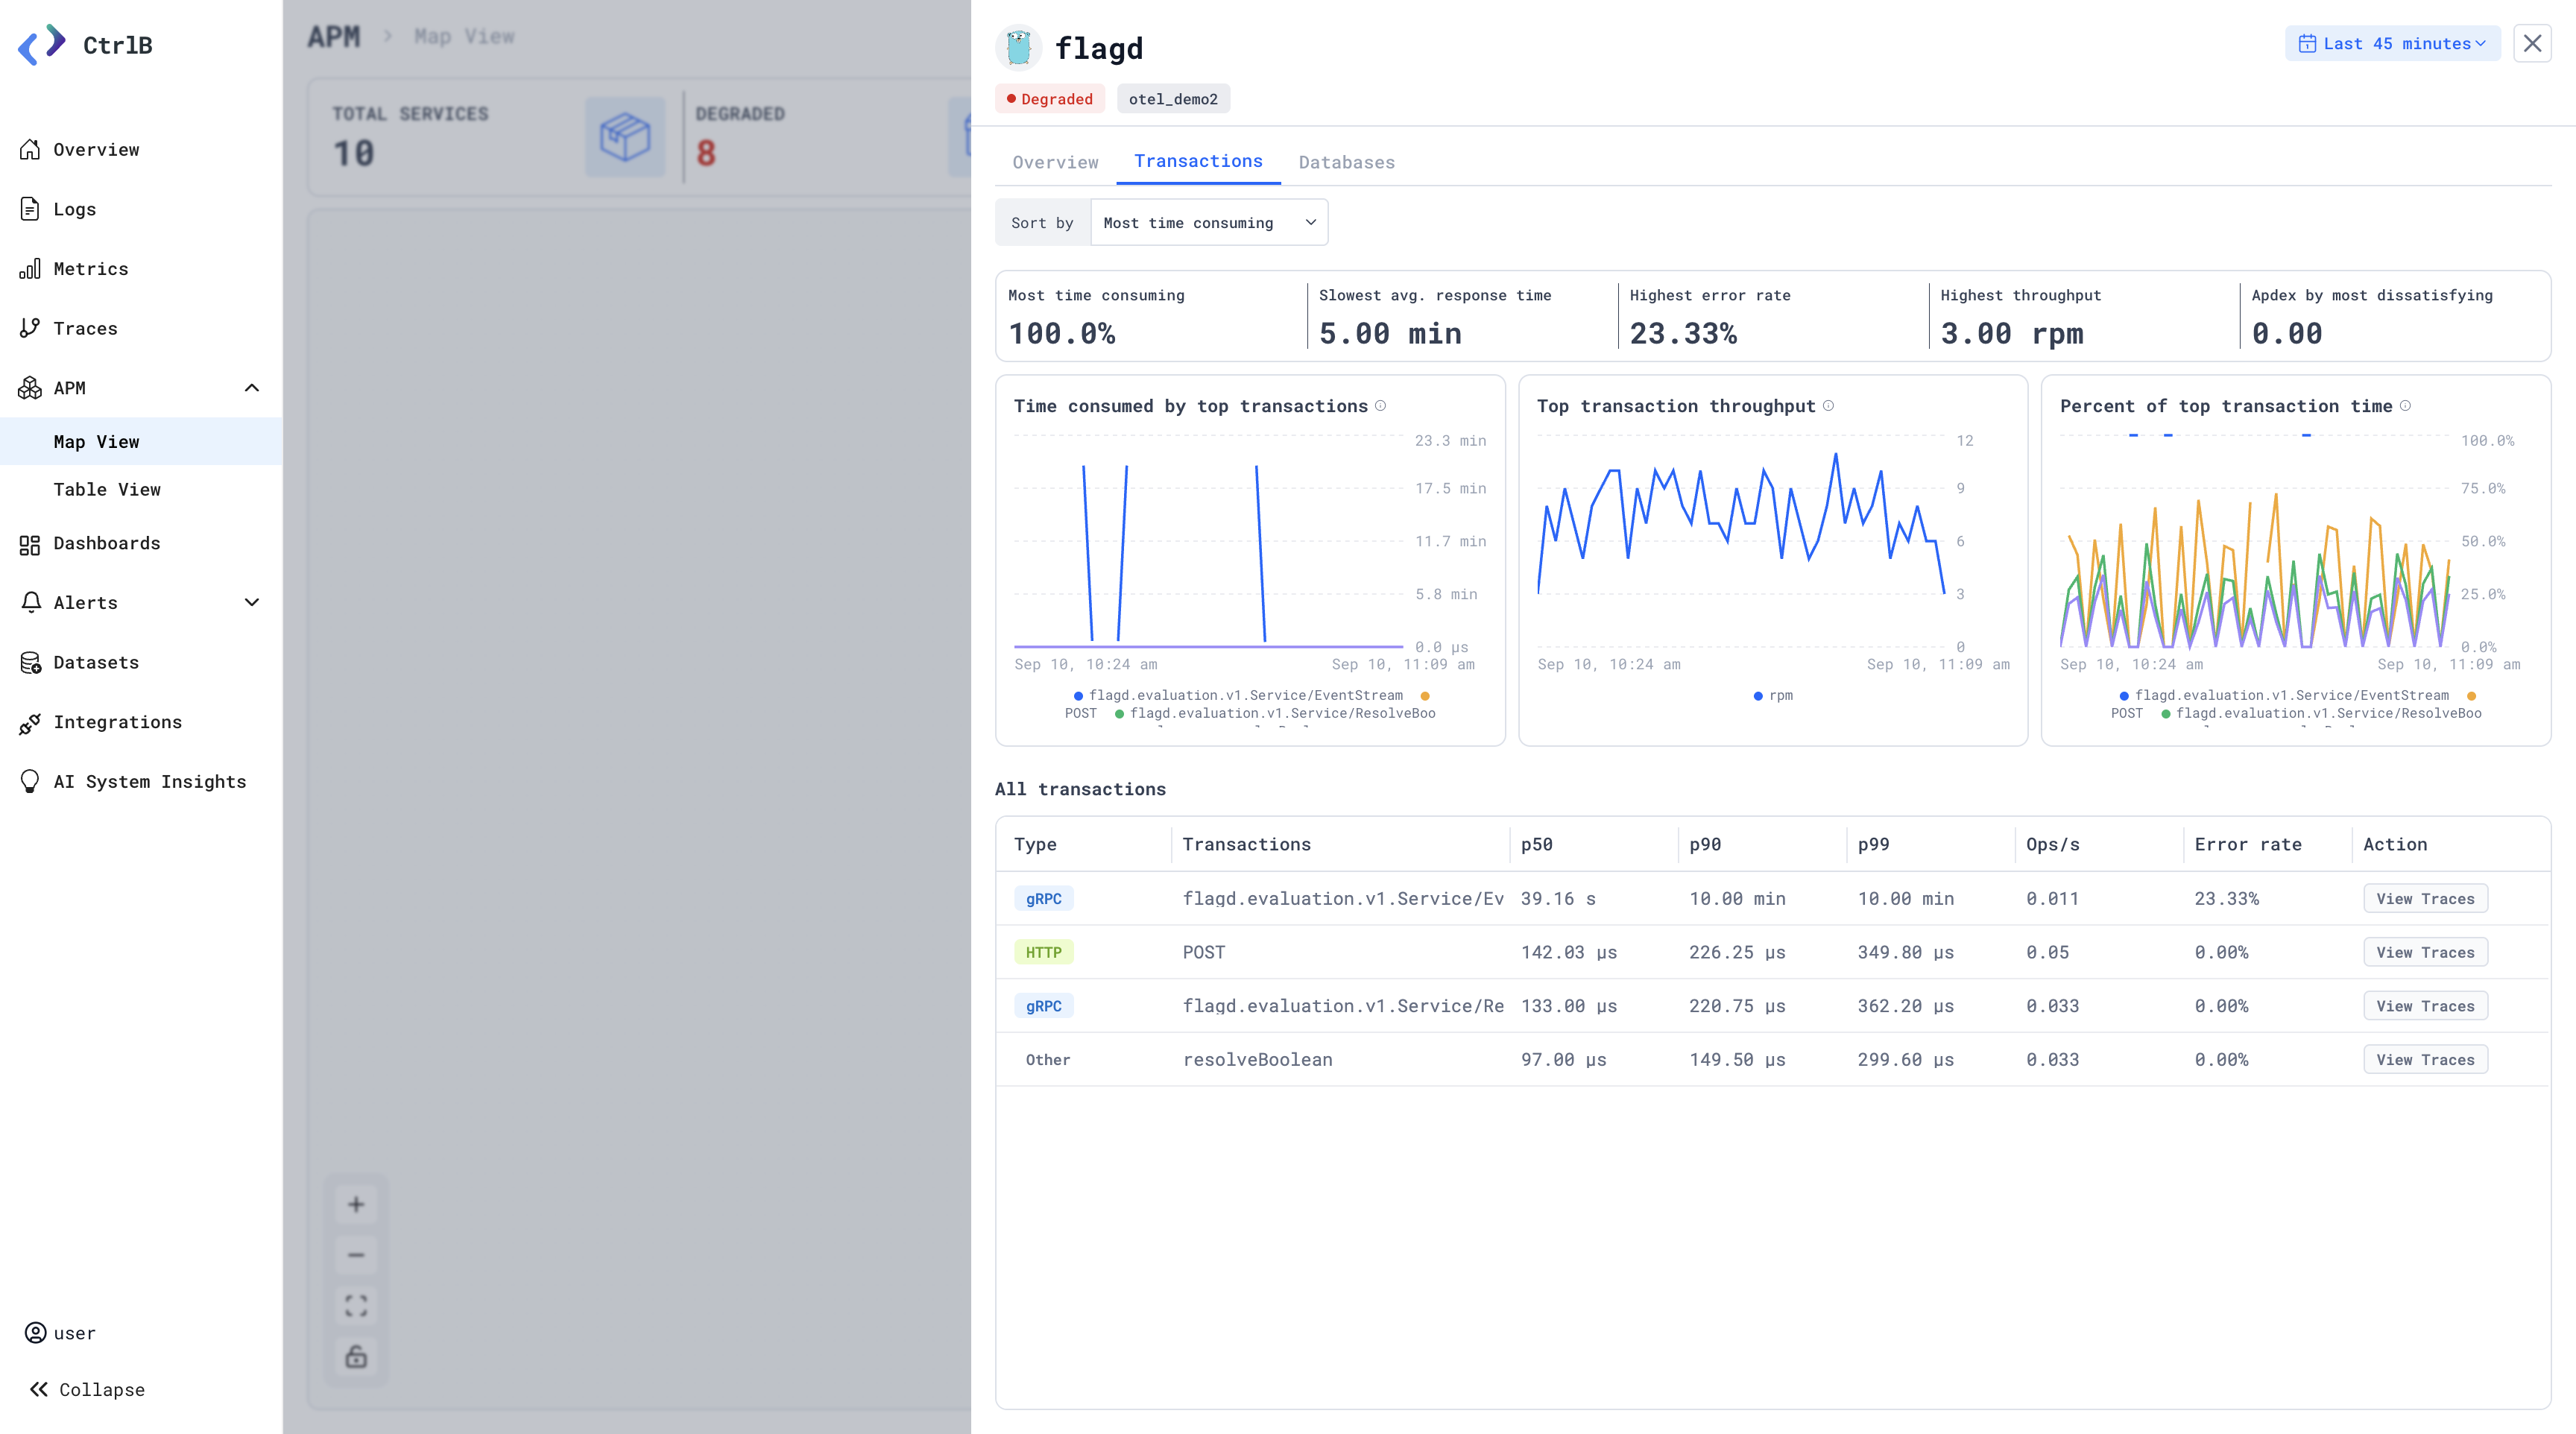Select Table View in the APM submenu
2576x1434 pixels.
point(107,490)
